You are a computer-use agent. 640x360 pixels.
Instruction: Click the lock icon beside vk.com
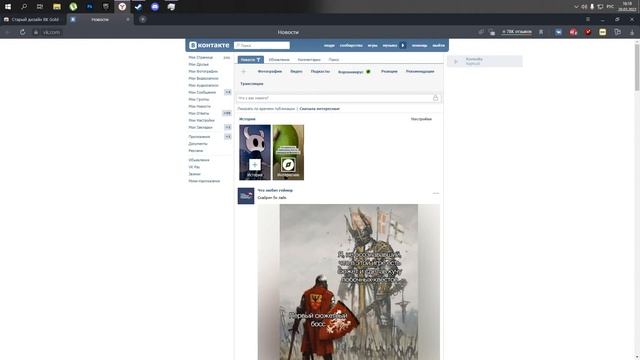pos(36,32)
